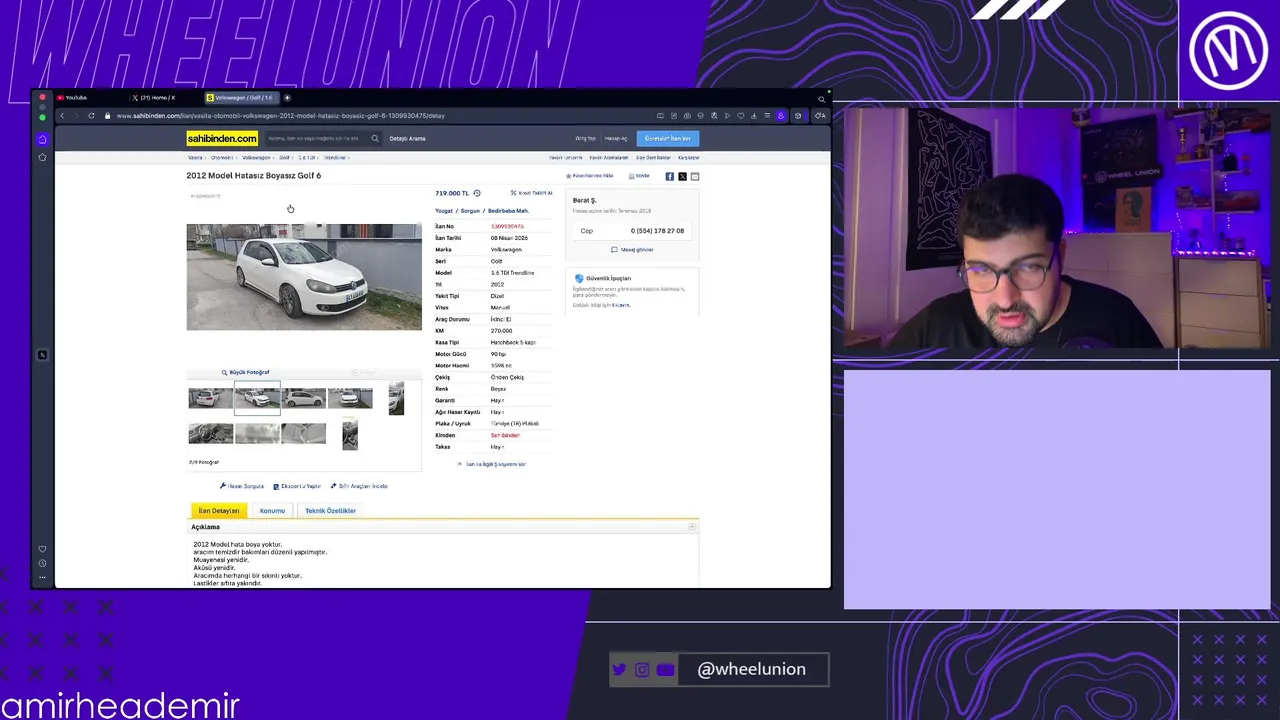This screenshot has width=1280, height=720.
Task: Click the Detaylı Arama link
Action: (x=407, y=139)
